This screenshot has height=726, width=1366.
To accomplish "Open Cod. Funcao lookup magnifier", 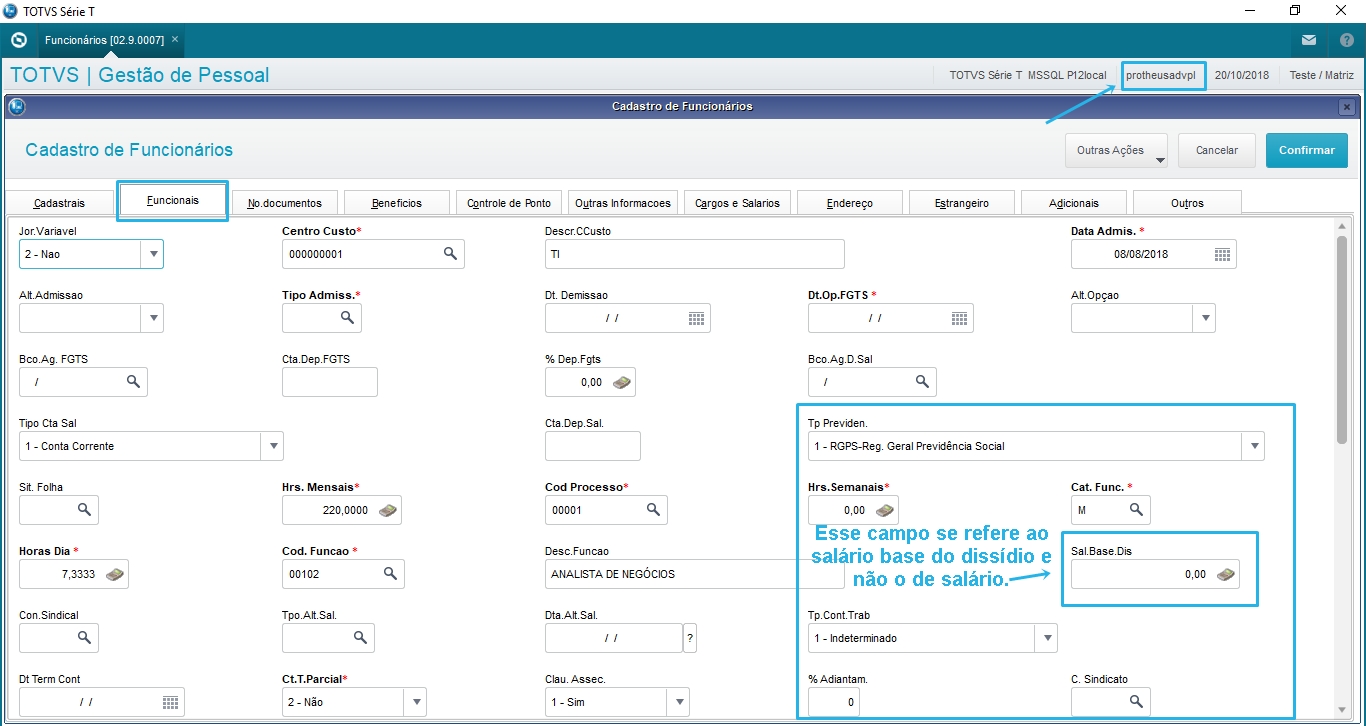I will click(x=390, y=574).
